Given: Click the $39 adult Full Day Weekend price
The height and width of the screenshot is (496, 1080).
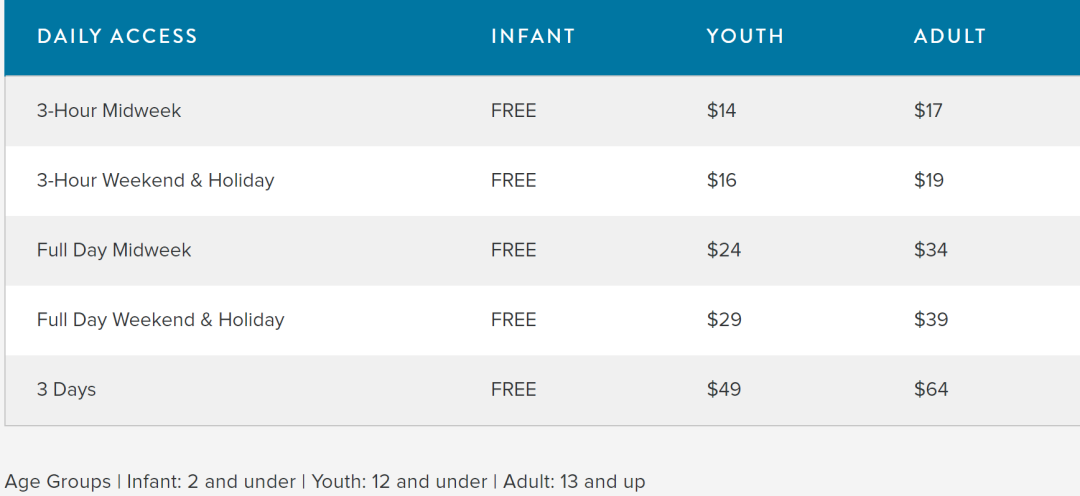Looking at the screenshot, I should (930, 320).
